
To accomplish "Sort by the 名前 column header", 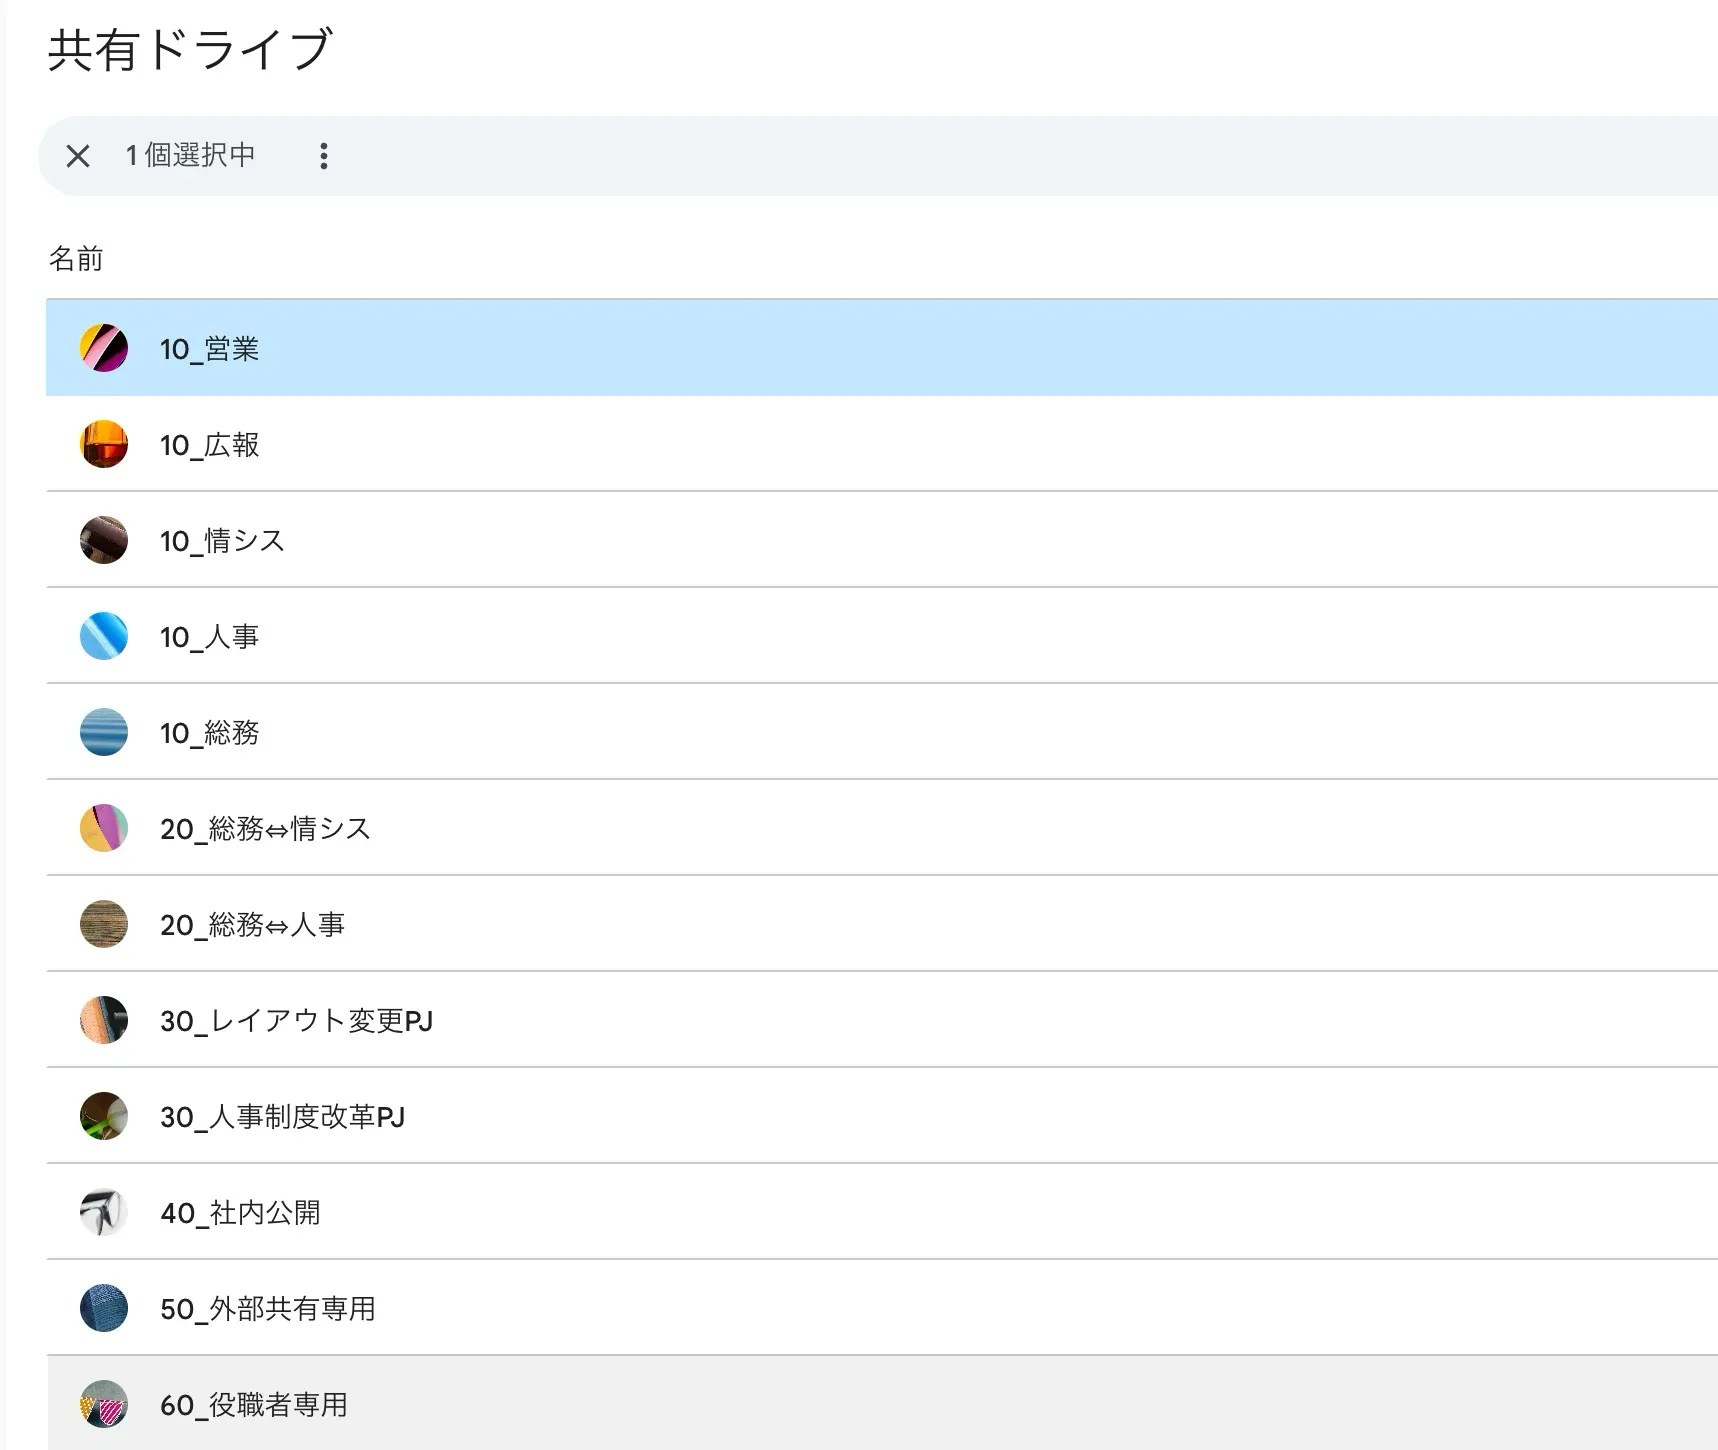I will point(76,259).
